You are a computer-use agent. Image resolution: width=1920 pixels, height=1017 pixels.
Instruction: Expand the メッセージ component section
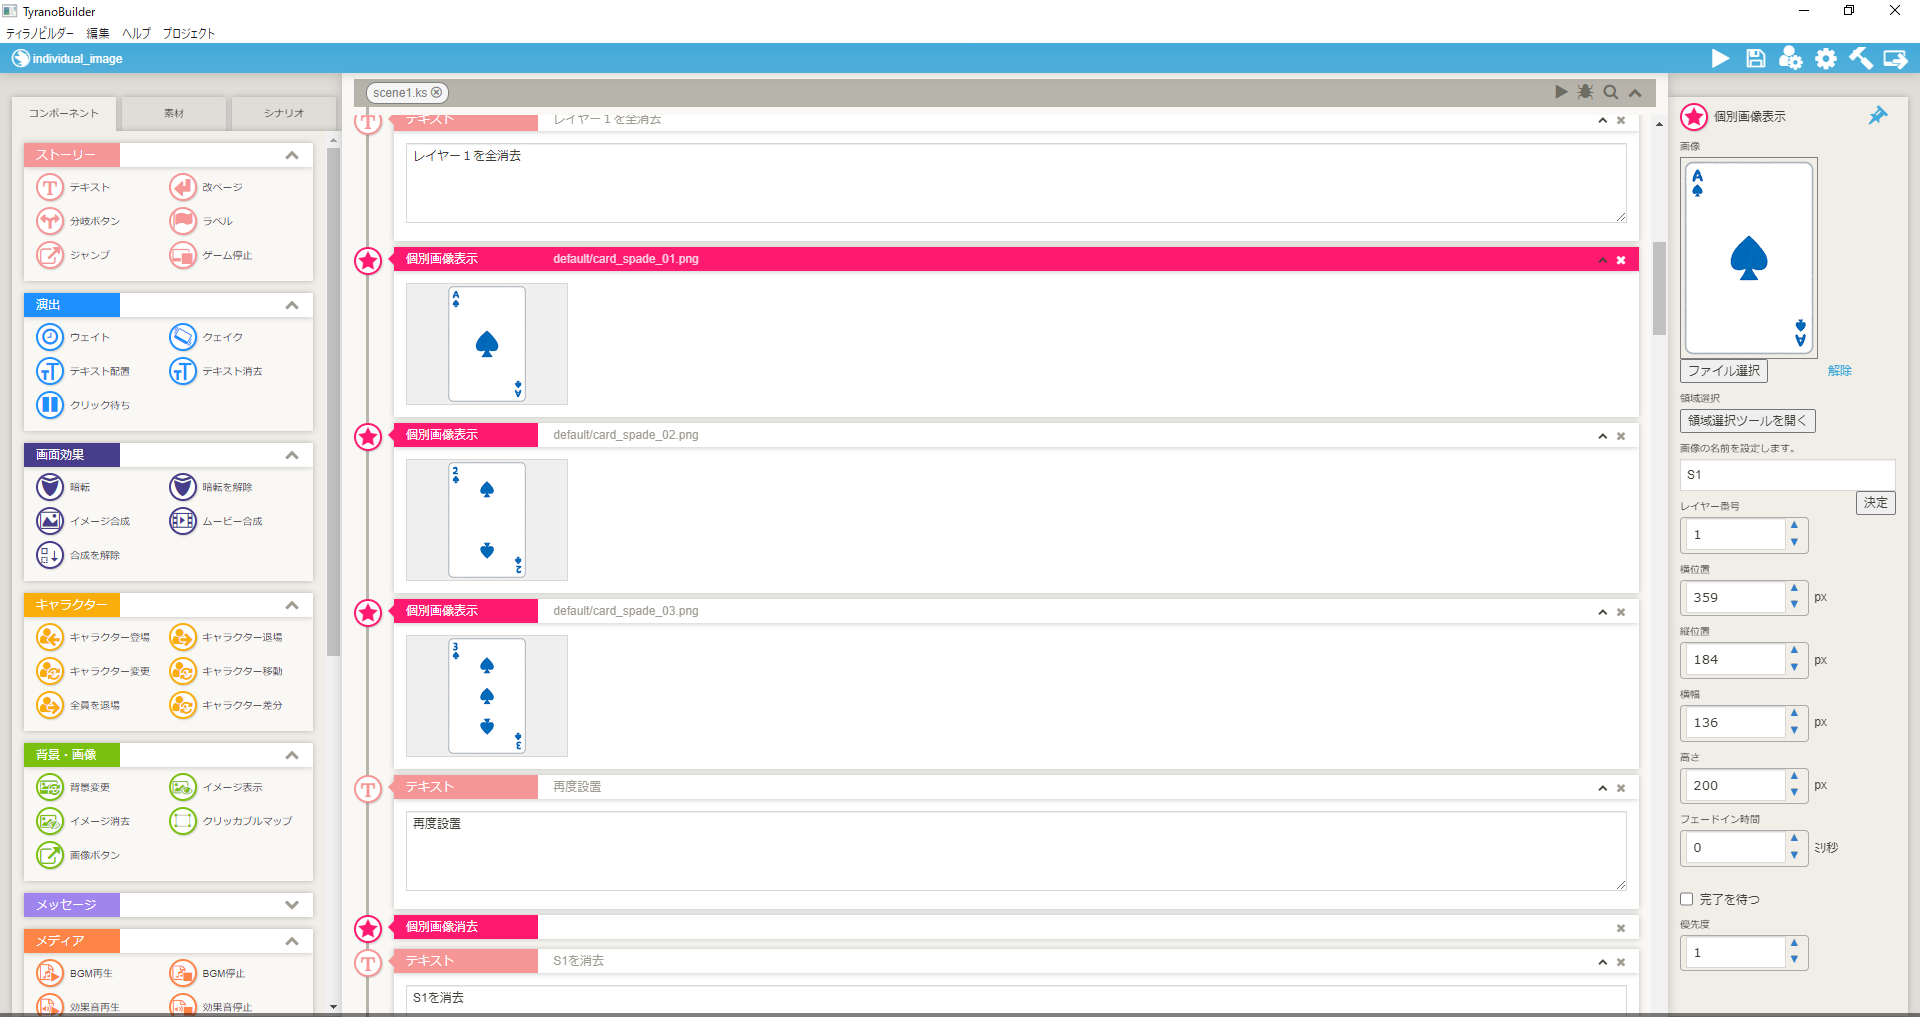(x=292, y=905)
